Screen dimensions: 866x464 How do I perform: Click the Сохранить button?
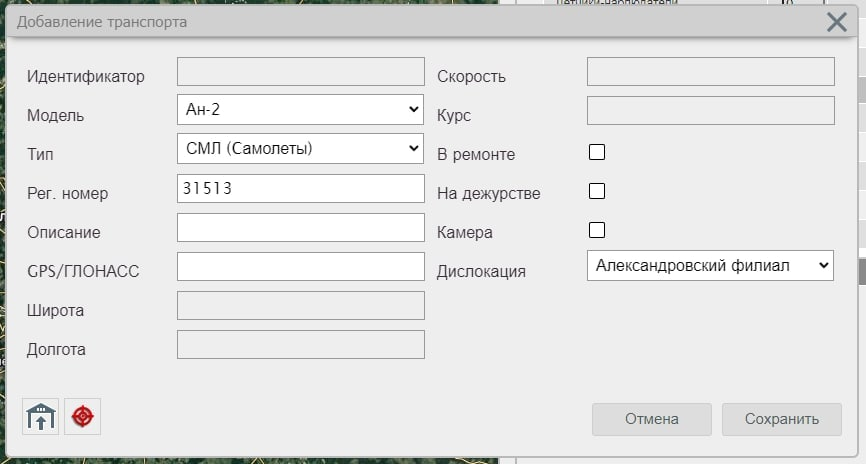pyautogui.click(x=781, y=419)
